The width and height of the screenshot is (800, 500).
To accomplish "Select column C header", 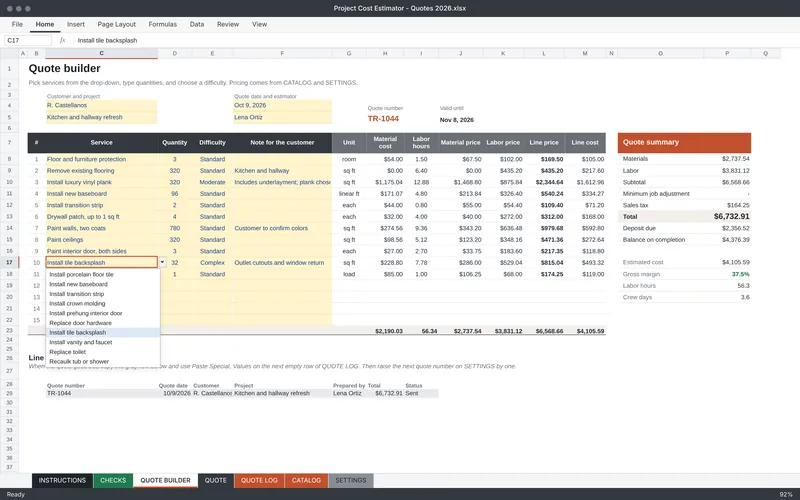I will (x=102, y=53).
